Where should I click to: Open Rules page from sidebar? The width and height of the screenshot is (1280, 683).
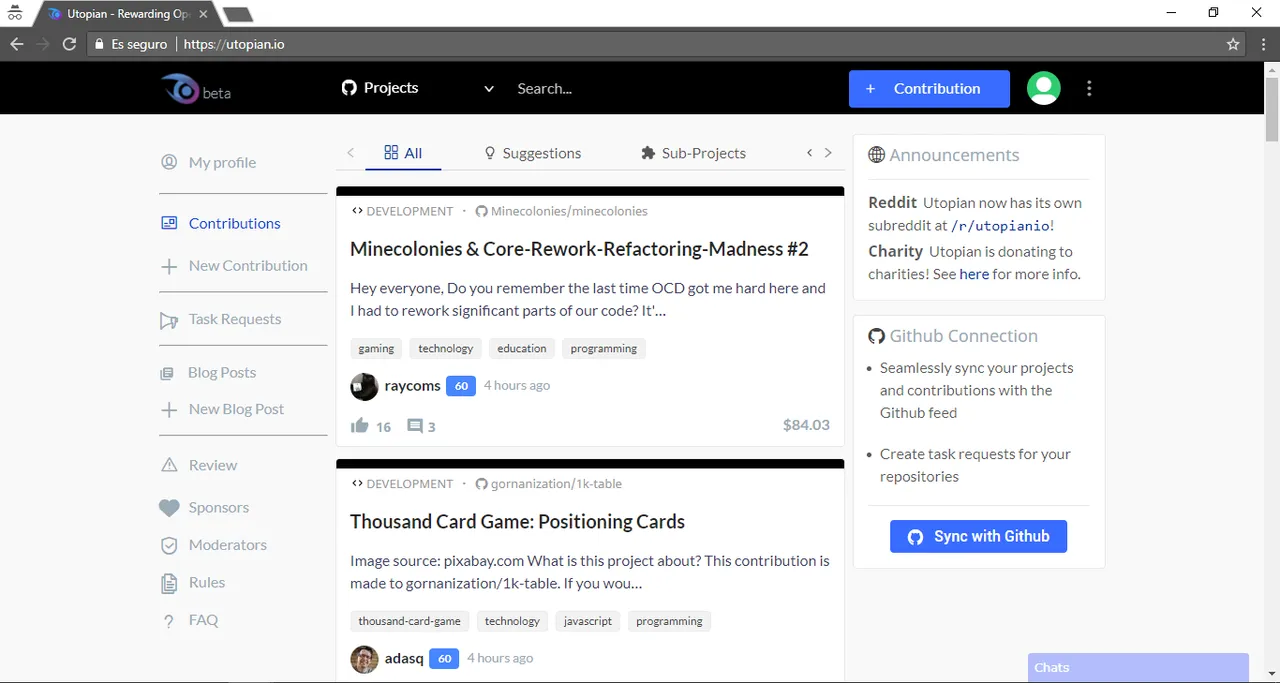(193, 582)
